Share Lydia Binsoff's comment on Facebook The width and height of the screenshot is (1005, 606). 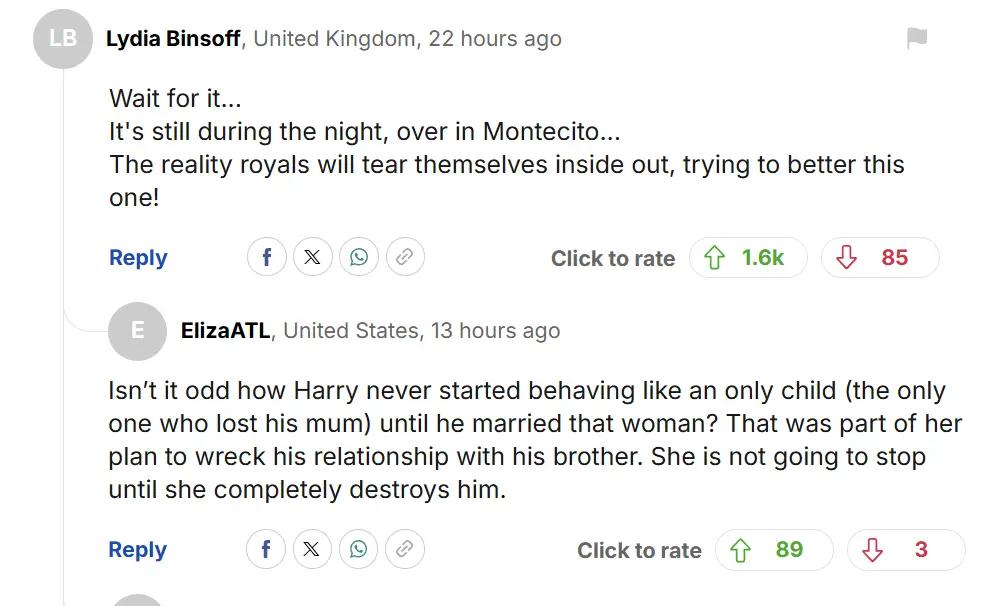tap(267, 258)
